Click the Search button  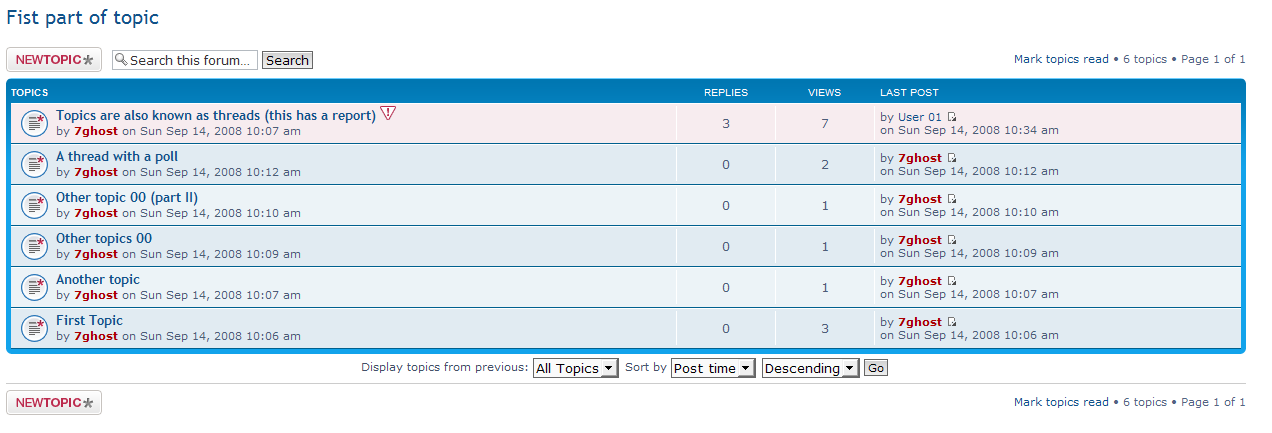[287, 60]
